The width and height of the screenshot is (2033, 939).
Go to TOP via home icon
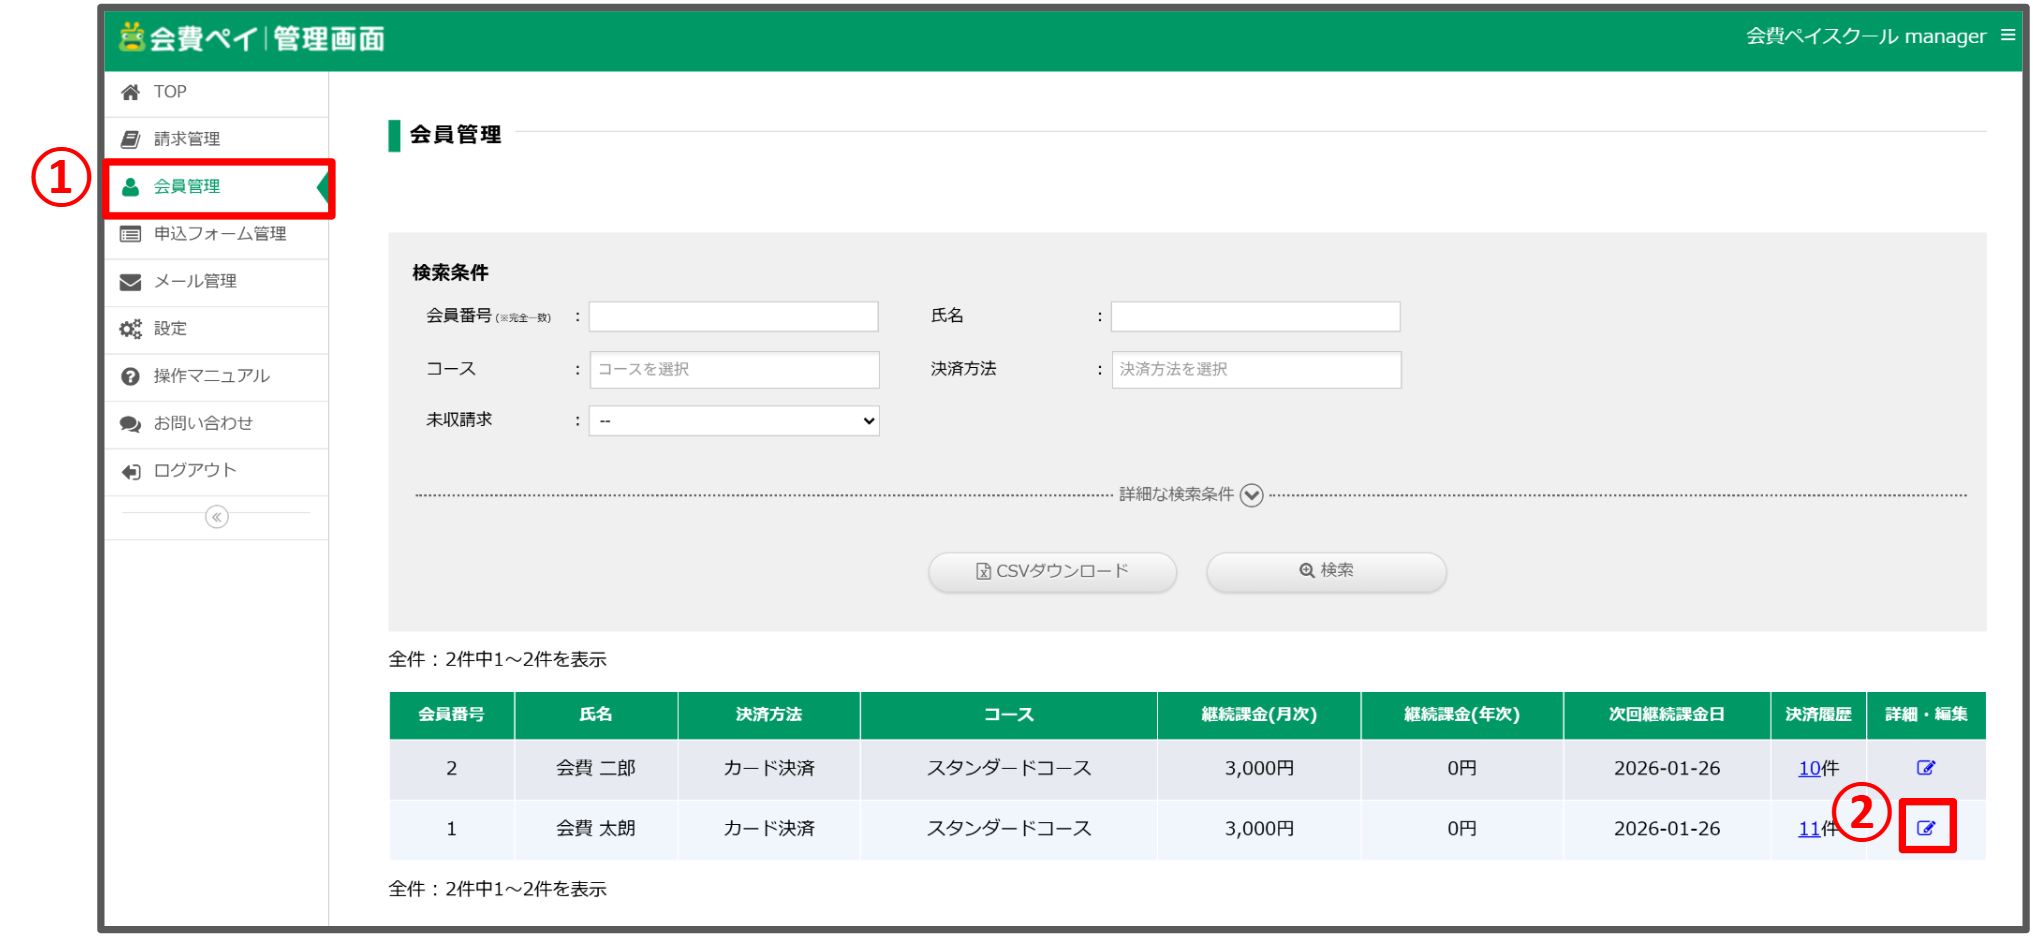131,92
